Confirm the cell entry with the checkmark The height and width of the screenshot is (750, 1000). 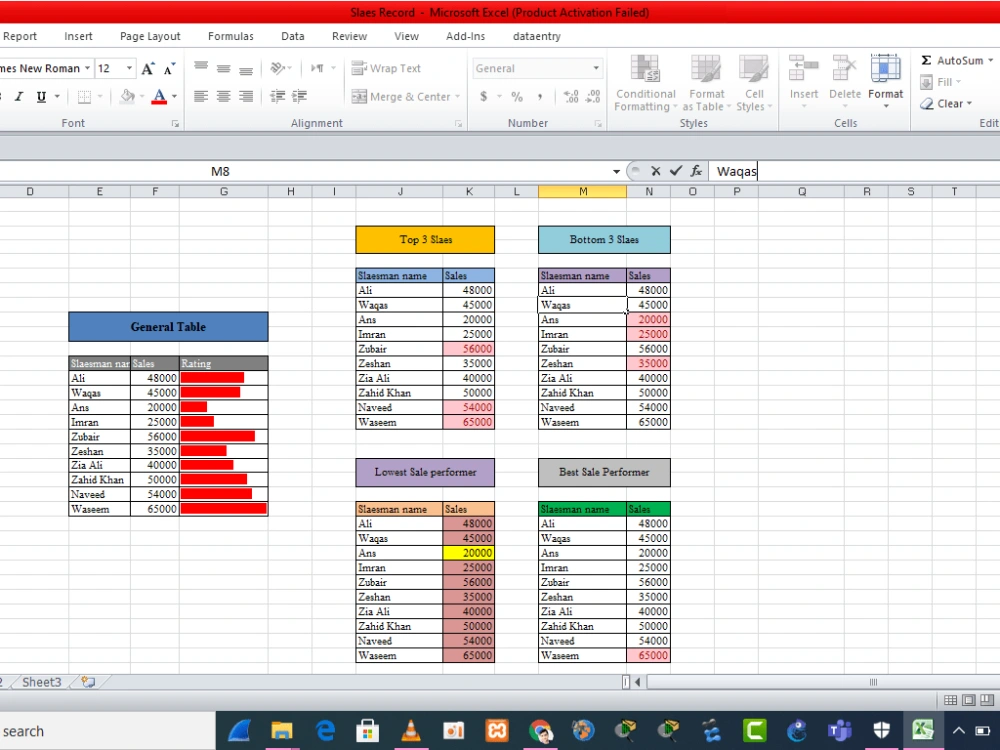pos(674,171)
